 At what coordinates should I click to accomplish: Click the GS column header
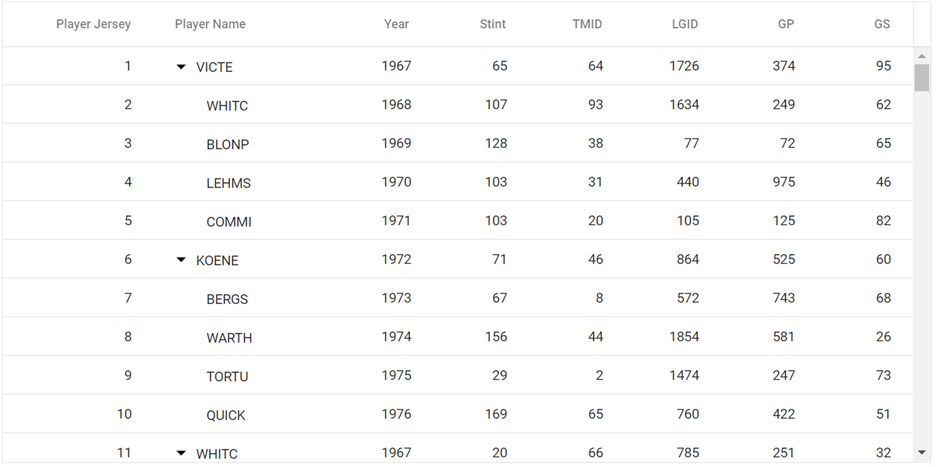[881, 24]
